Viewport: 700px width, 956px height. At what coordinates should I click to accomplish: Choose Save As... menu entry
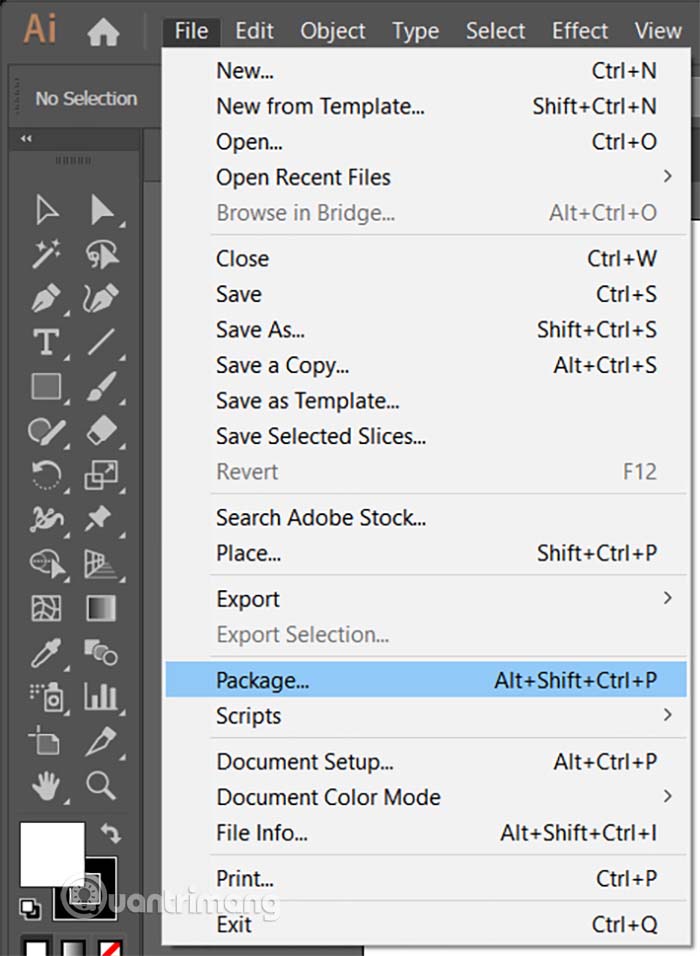[x=426, y=329]
